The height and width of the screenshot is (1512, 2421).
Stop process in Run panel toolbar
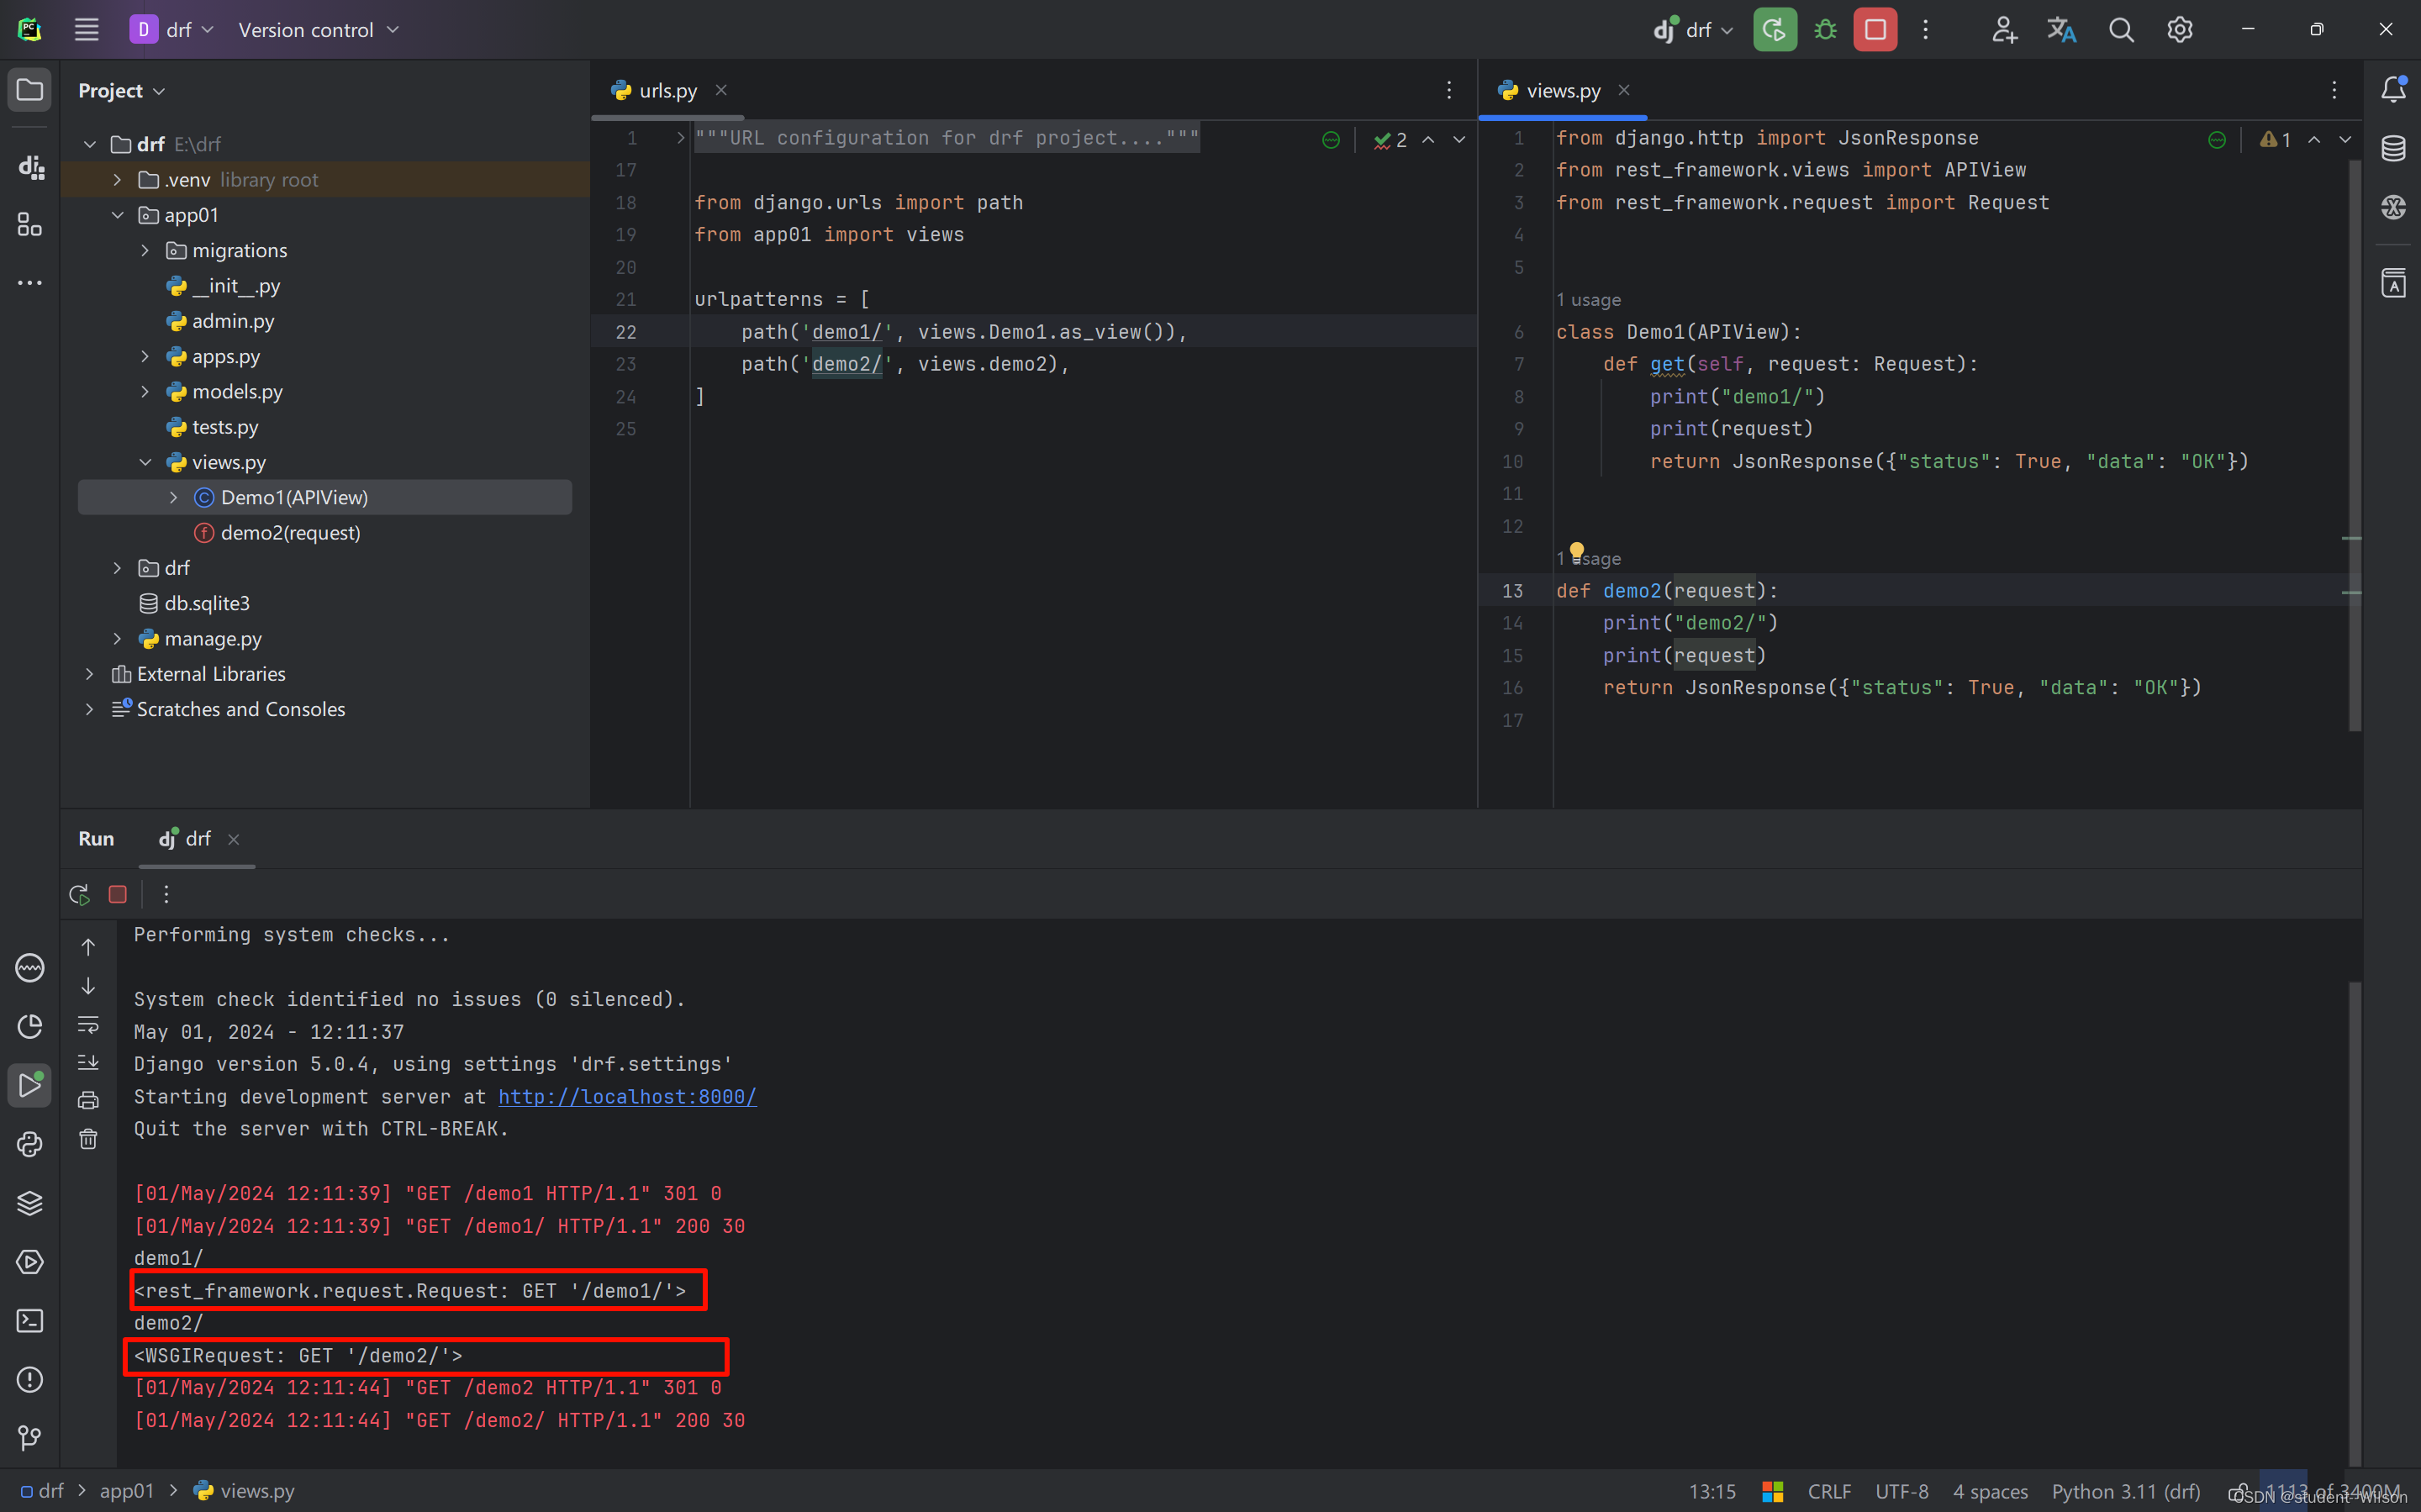(x=118, y=894)
